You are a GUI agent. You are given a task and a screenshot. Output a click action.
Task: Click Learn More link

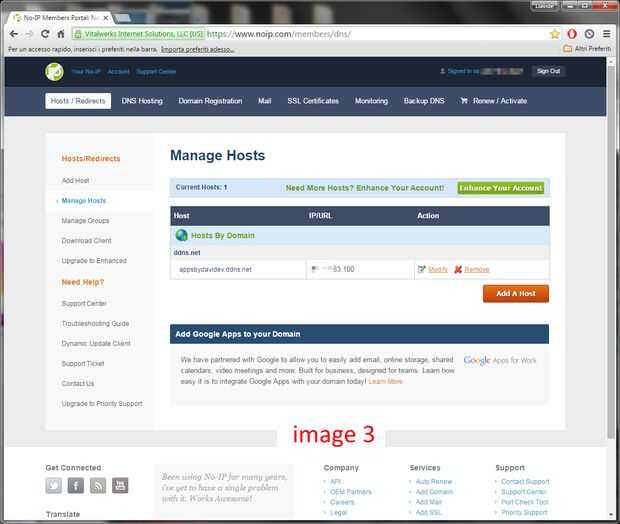coord(386,381)
